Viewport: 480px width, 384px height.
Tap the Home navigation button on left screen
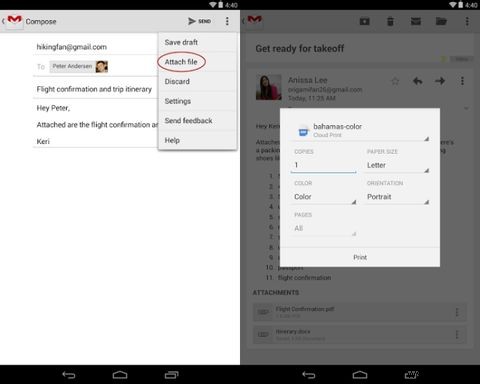click(x=120, y=375)
